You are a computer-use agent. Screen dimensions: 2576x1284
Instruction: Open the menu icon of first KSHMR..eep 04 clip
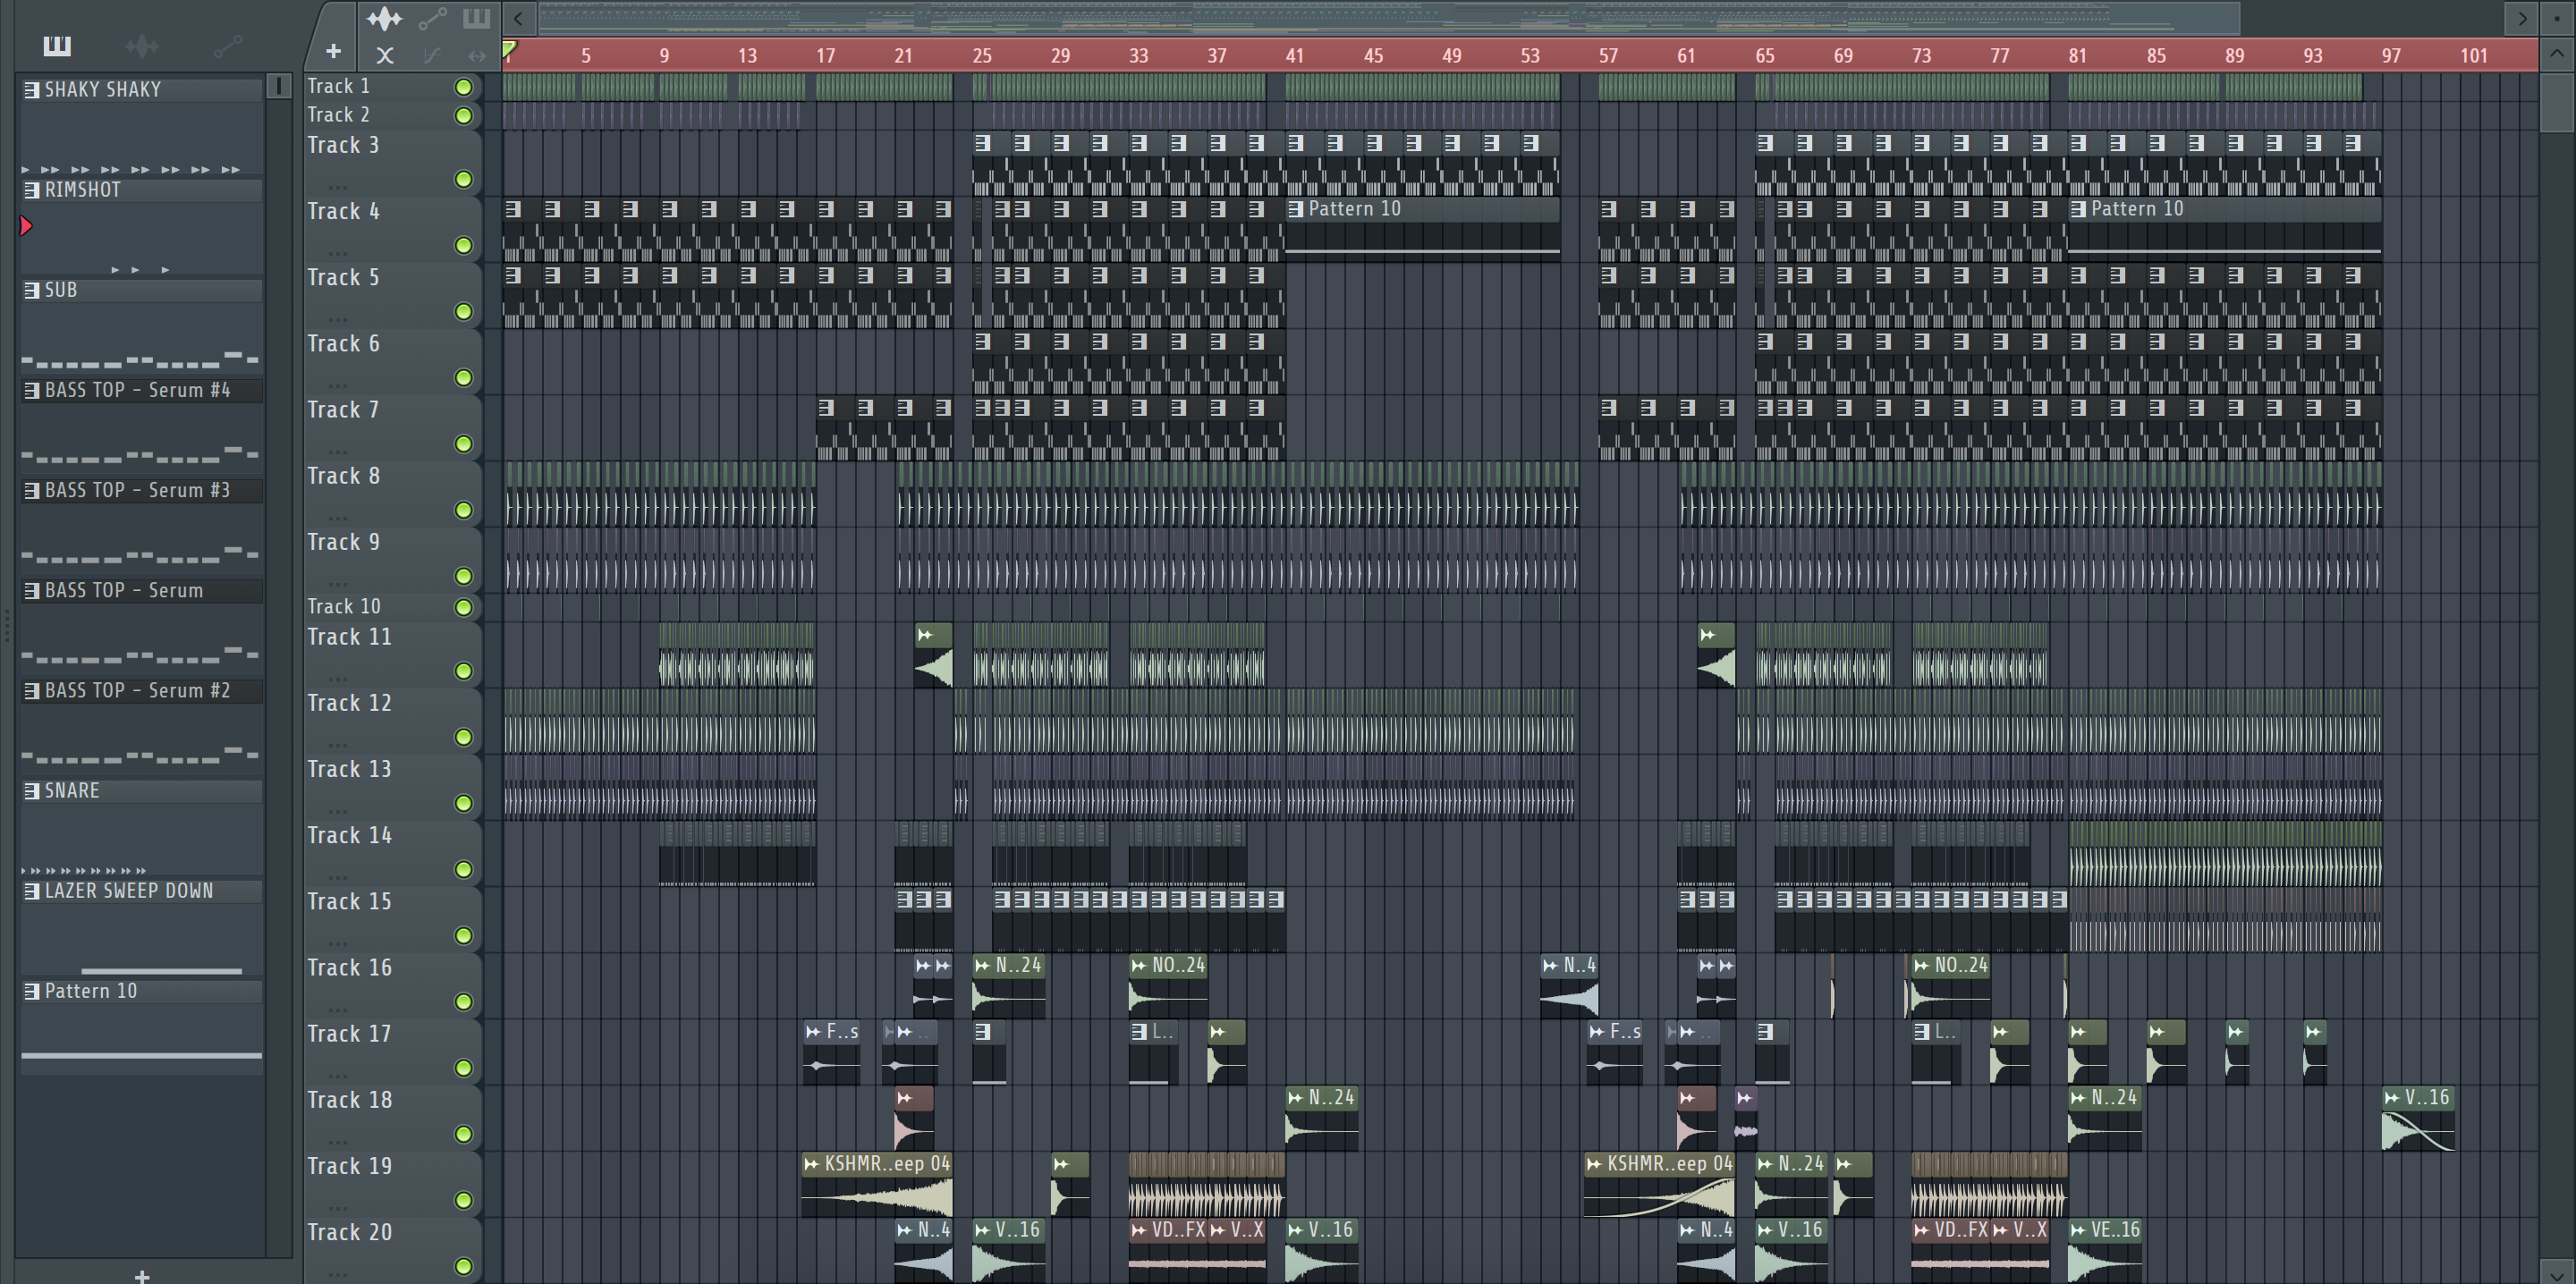click(812, 1164)
